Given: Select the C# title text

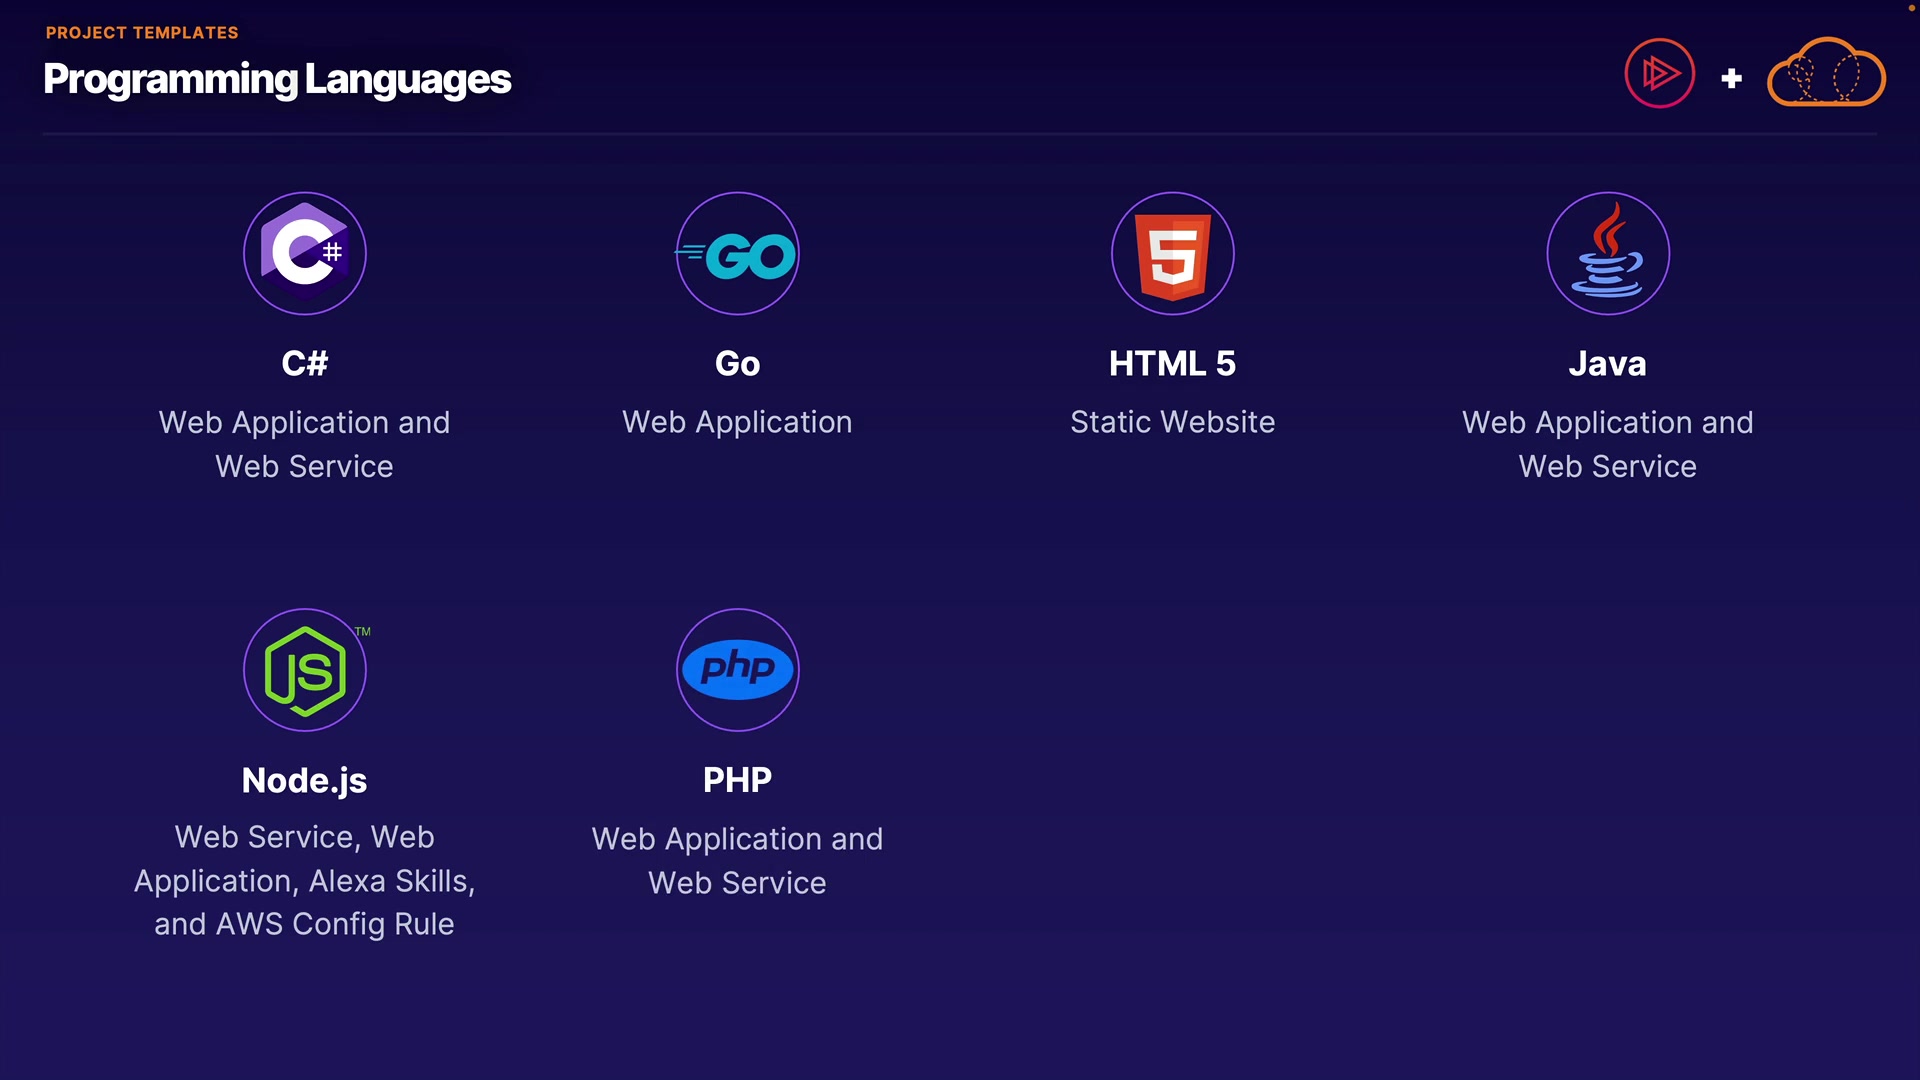Looking at the screenshot, I should [305, 364].
